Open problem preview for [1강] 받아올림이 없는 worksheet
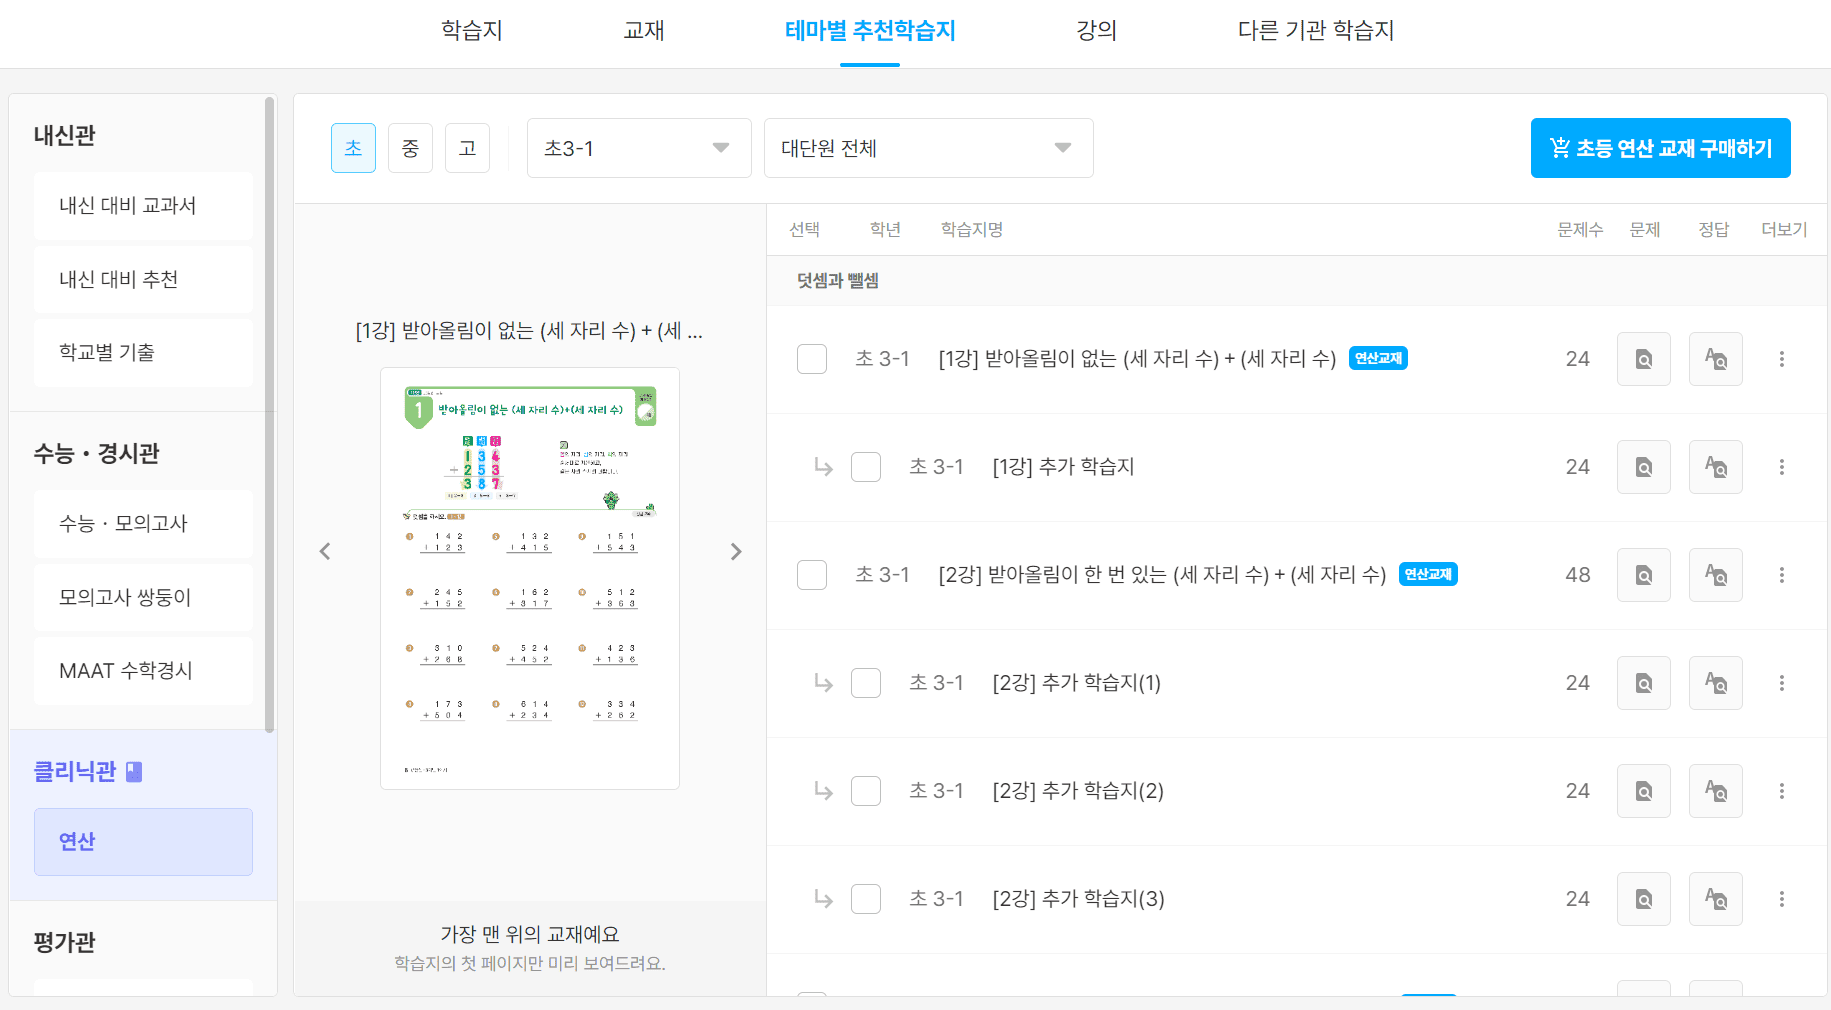This screenshot has height=1010, width=1831. (x=1643, y=358)
